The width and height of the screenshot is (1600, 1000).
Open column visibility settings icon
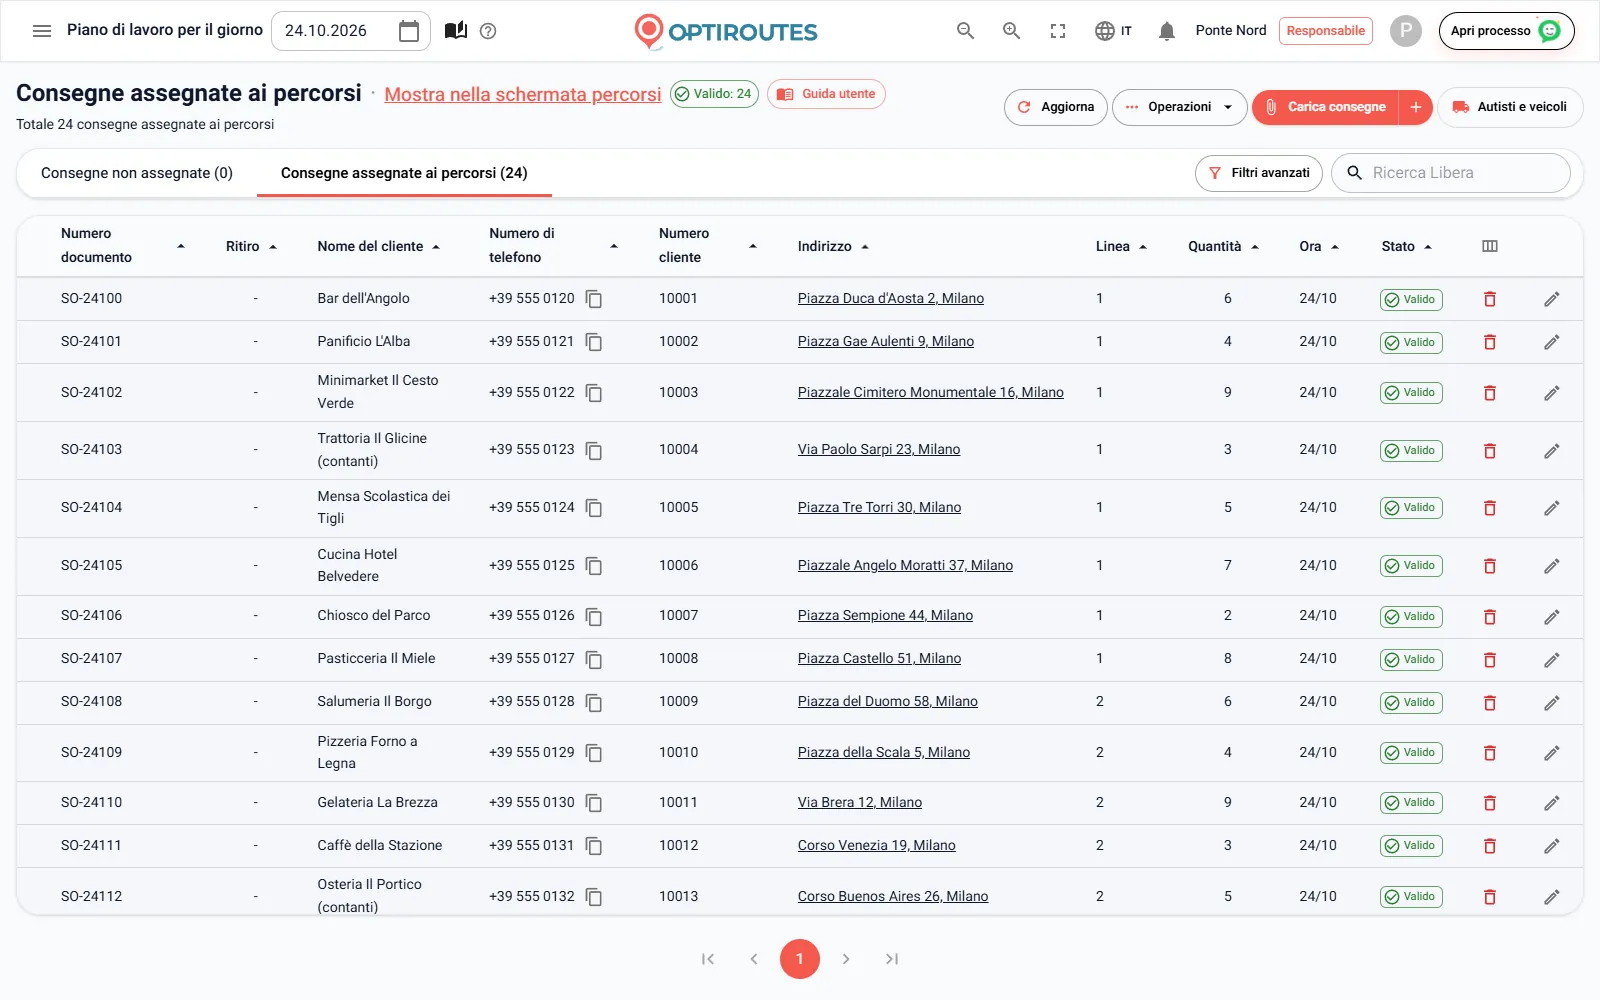pos(1489,246)
